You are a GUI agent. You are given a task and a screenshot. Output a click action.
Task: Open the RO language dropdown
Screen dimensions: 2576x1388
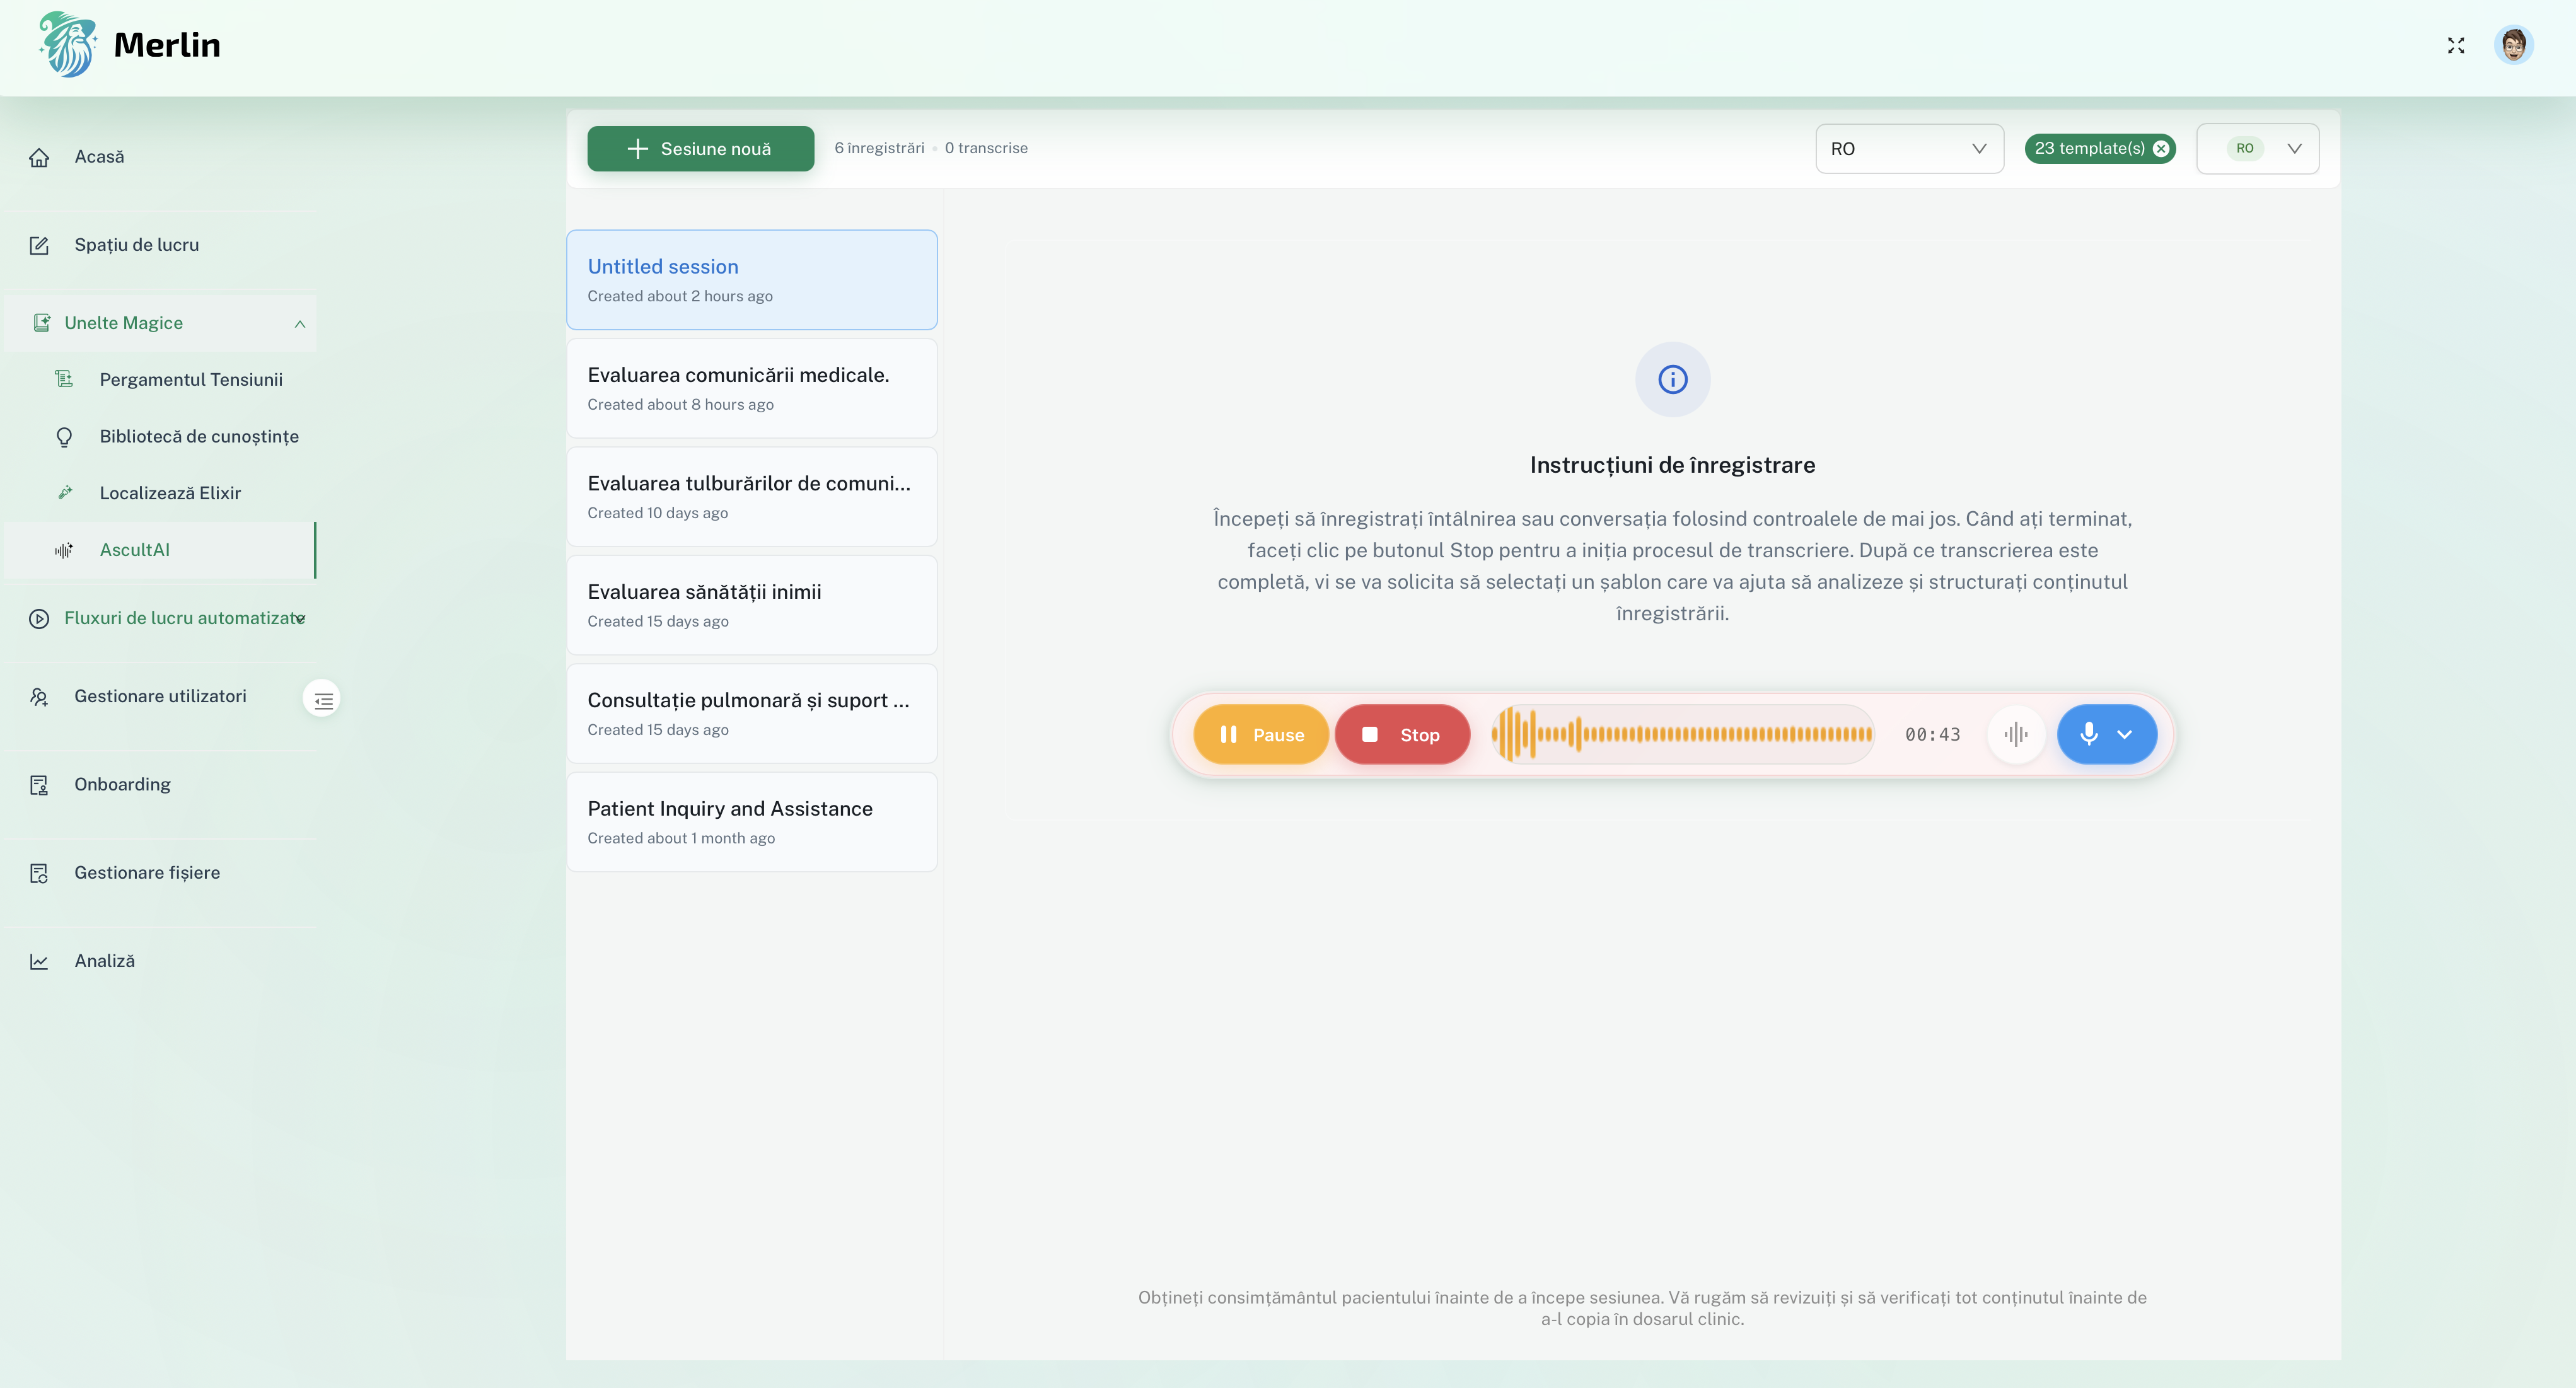(1908, 149)
